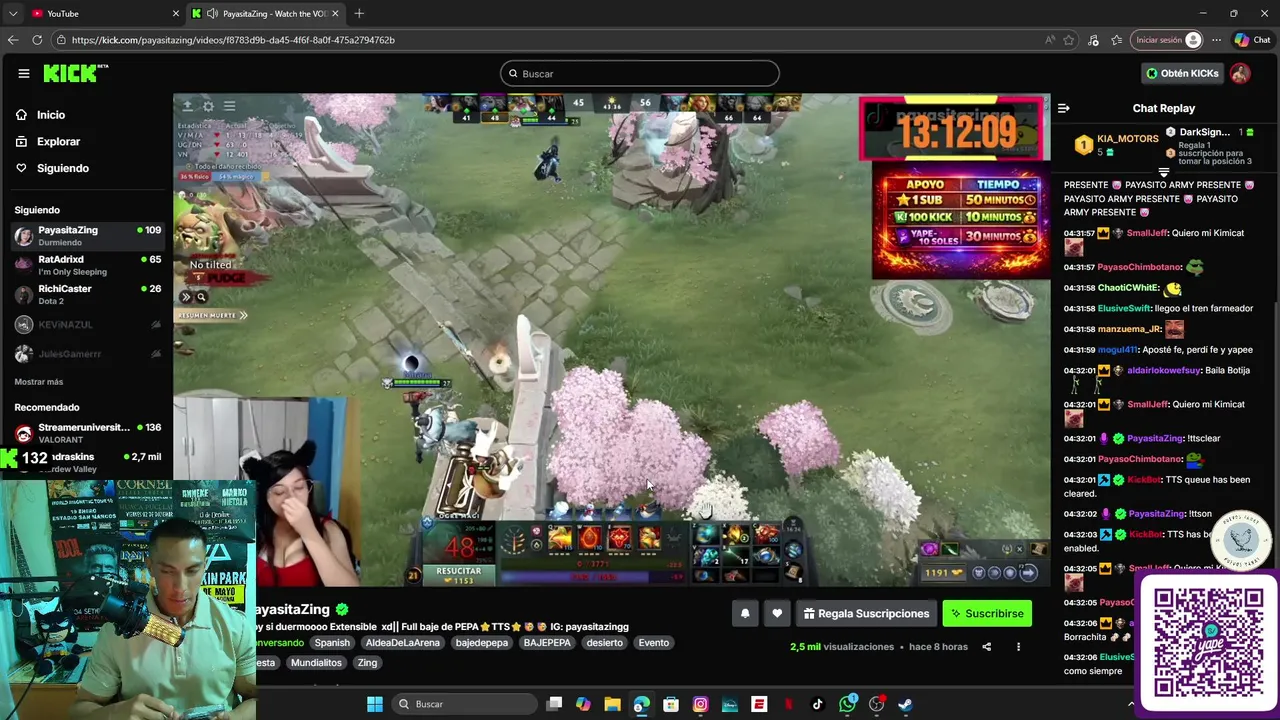Select the desierto tag
This screenshot has width=1280, height=720.
click(604, 643)
